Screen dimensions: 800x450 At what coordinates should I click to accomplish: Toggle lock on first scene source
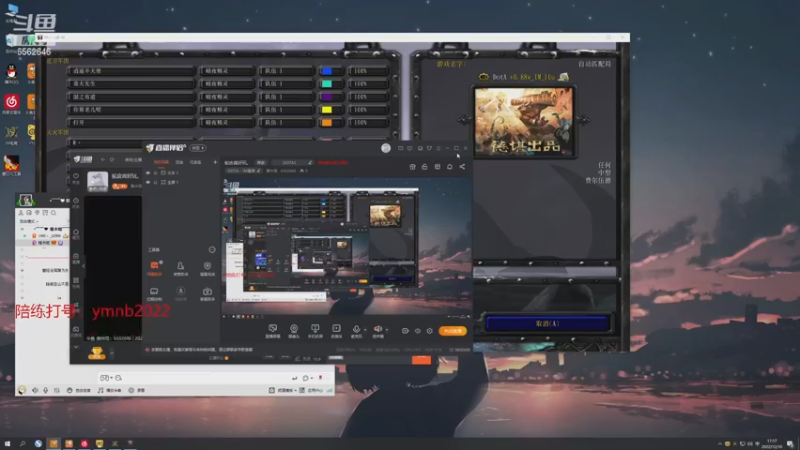[x=156, y=173]
